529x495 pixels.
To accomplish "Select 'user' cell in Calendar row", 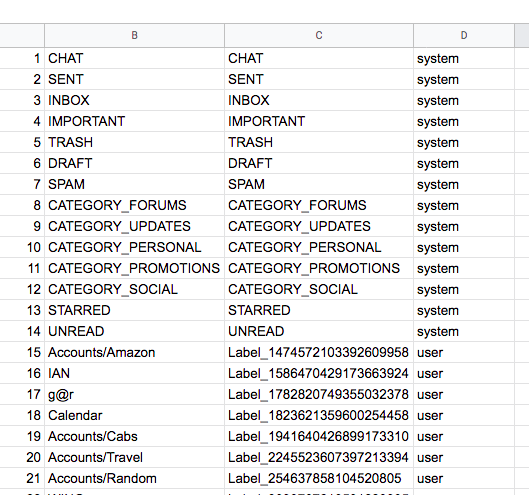I will 464,415.
